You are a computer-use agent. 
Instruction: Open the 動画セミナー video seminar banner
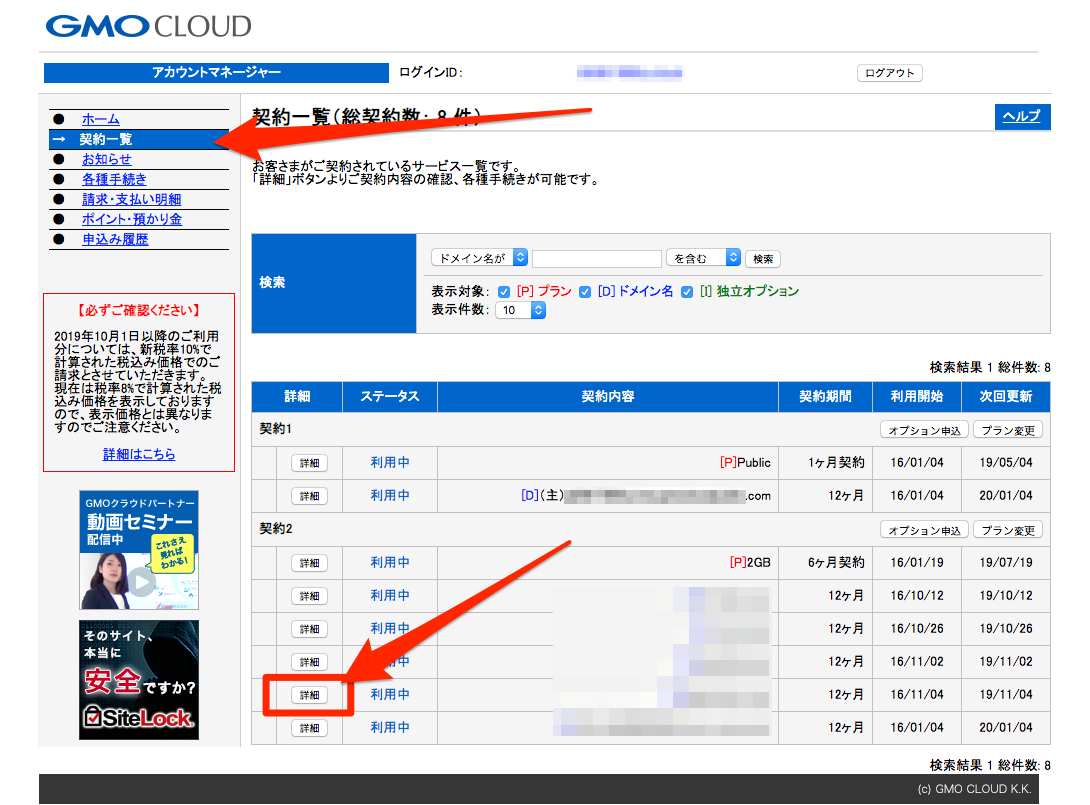click(139, 549)
